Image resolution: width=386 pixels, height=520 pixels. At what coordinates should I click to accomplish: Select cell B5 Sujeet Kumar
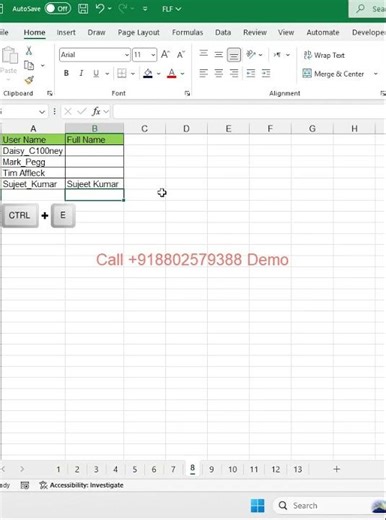[x=94, y=184]
